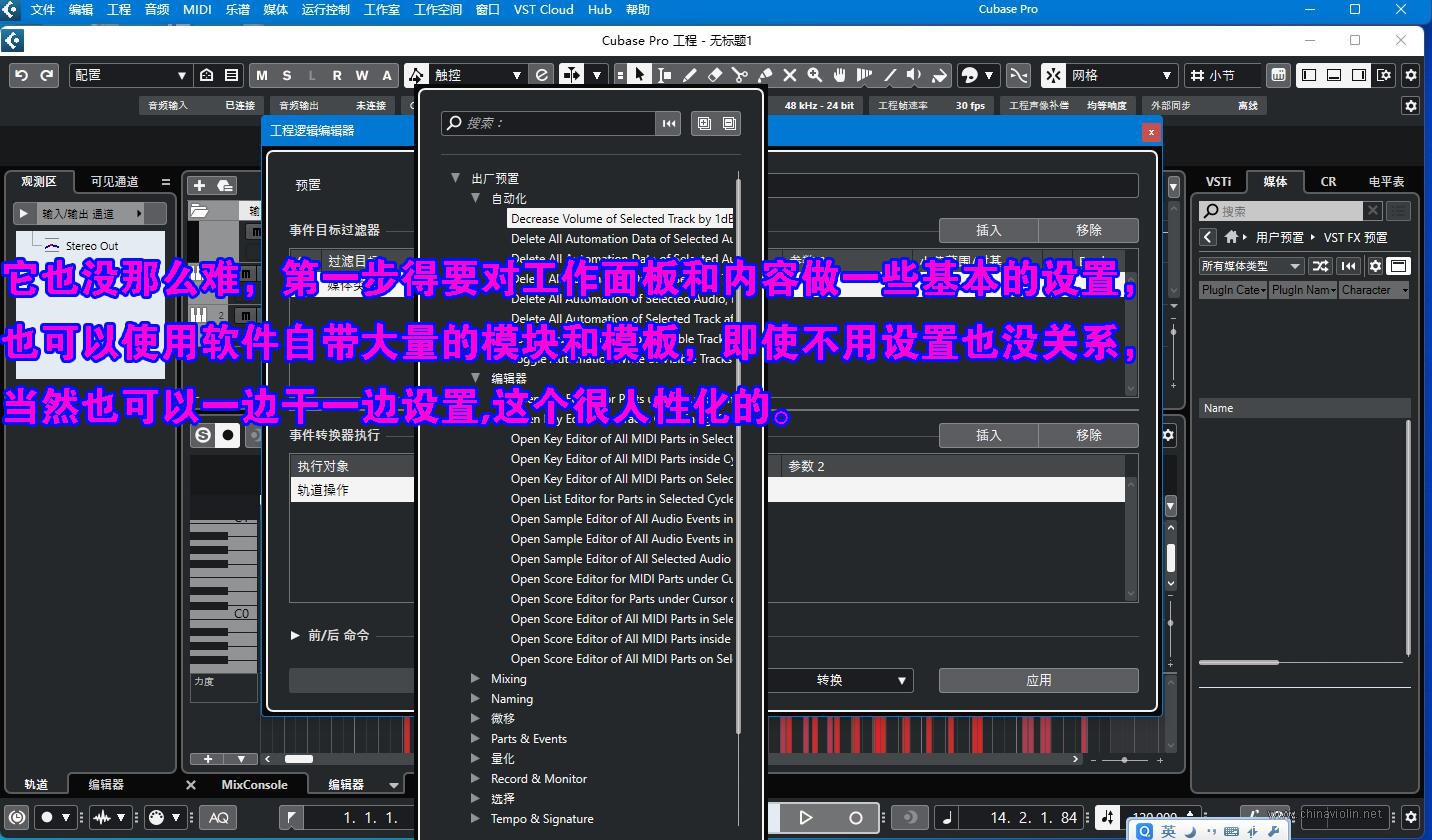Select the Range Selection tool
The height and width of the screenshot is (840, 1432).
(664, 75)
